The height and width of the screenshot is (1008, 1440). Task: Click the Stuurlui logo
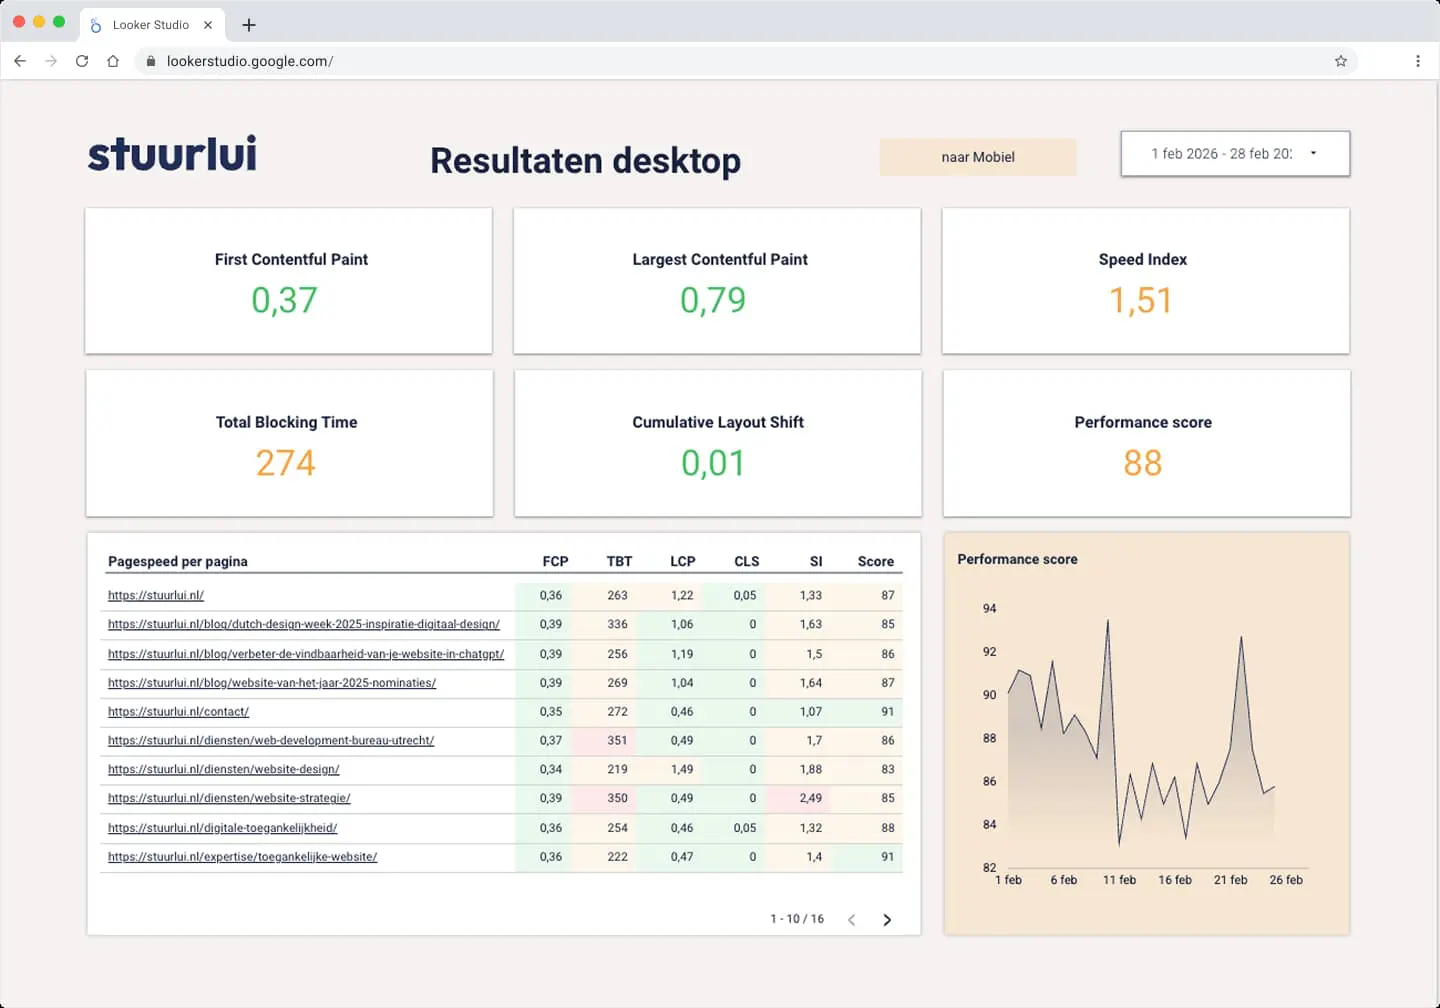click(171, 153)
